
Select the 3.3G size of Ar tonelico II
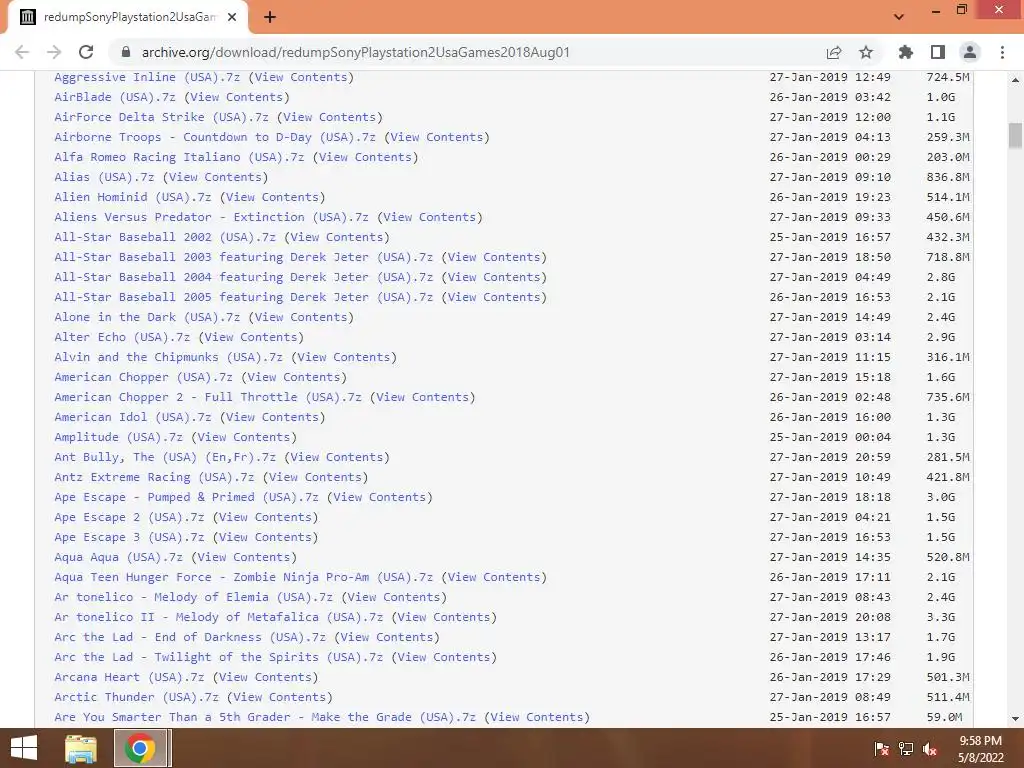[940, 617]
